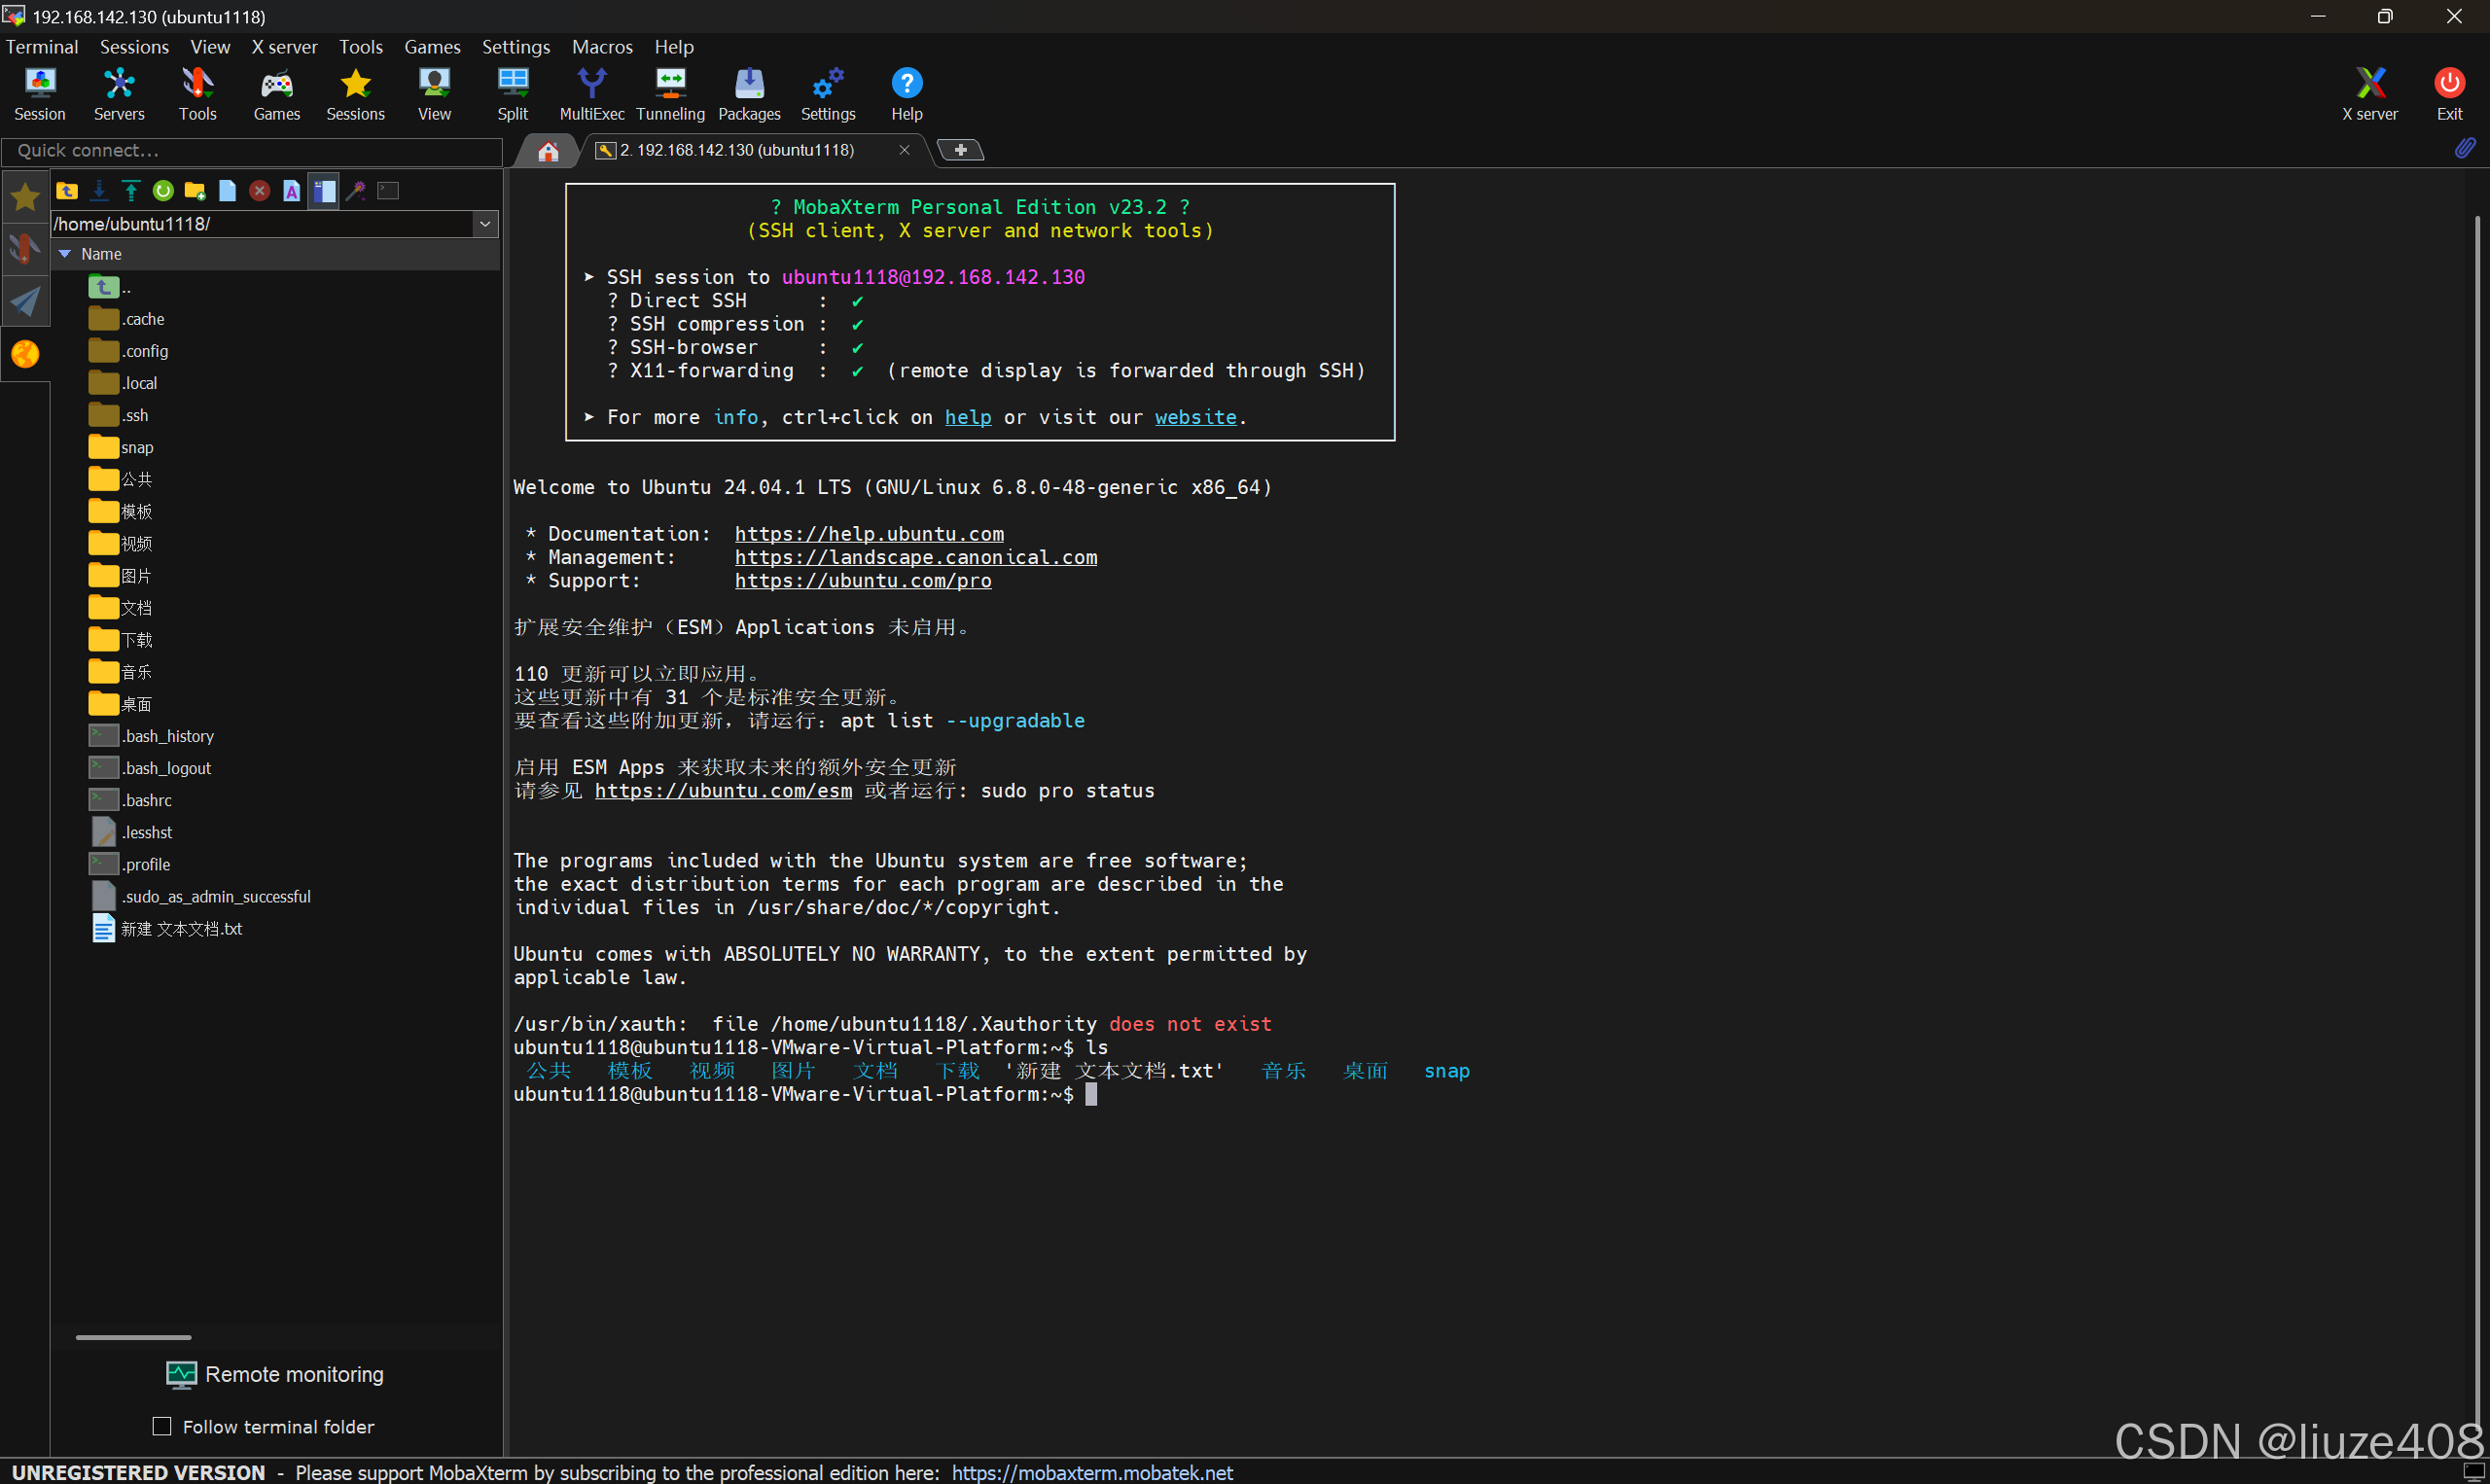Image resolution: width=2490 pixels, height=1484 pixels.
Task: Click the Split terminal icon
Action: (512, 94)
